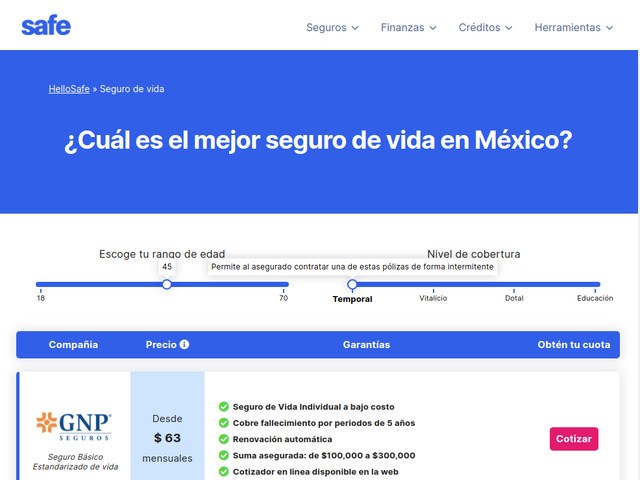Click the safe logo in header
Image resolution: width=640 pixels, height=480 pixels.
pyautogui.click(x=46, y=26)
